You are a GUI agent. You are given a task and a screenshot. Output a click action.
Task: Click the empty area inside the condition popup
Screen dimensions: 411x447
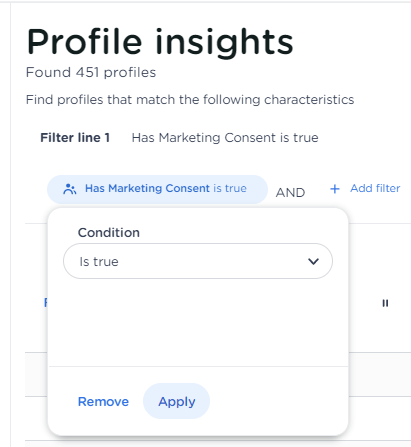click(x=198, y=322)
